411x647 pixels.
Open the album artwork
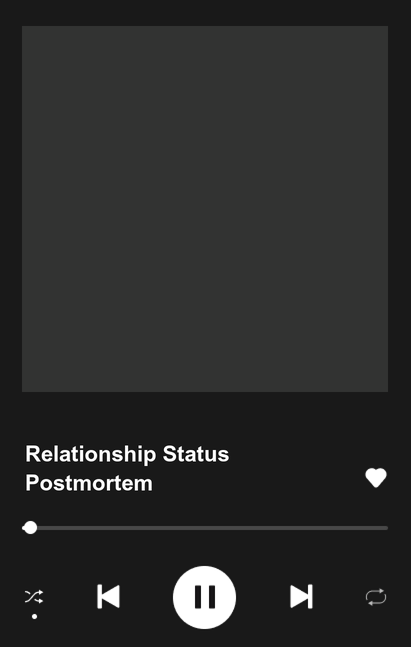[x=205, y=209]
